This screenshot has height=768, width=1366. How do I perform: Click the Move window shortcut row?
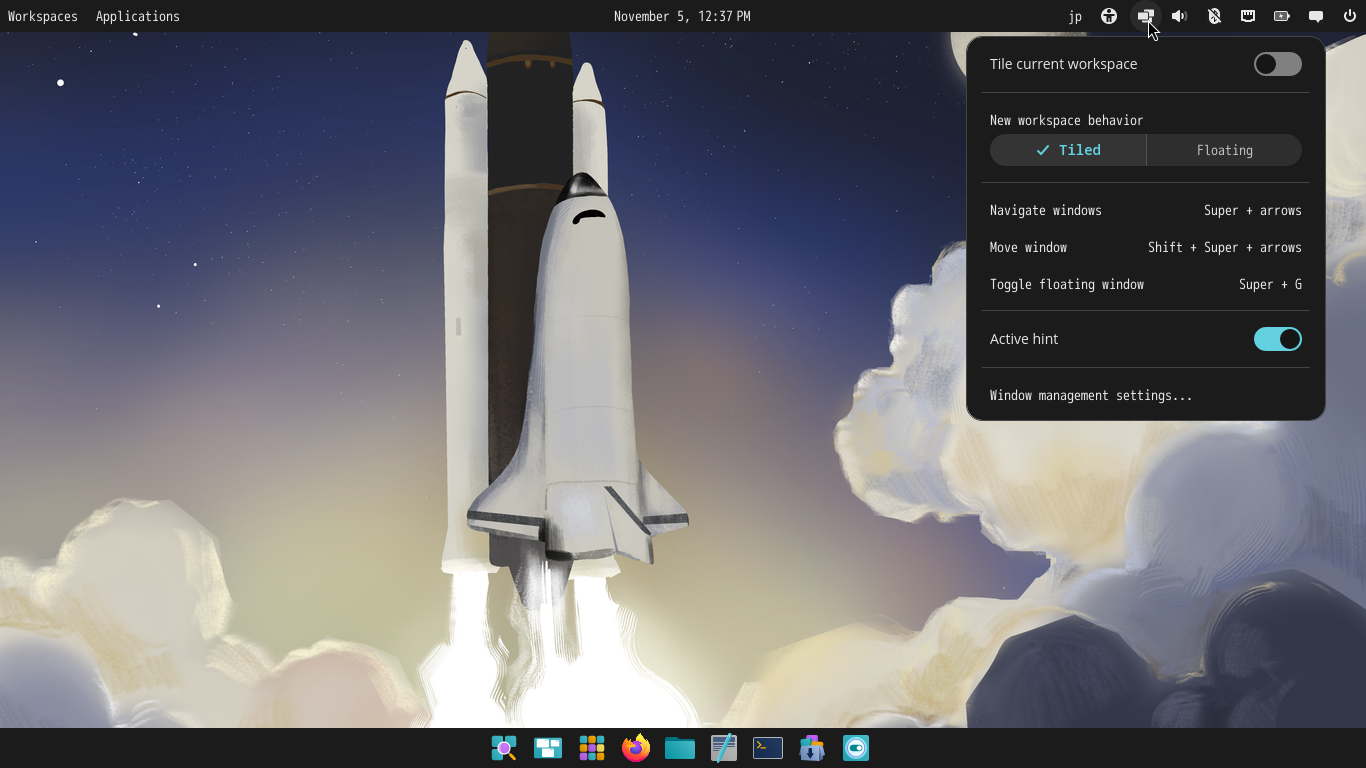click(x=1146, y=247)
